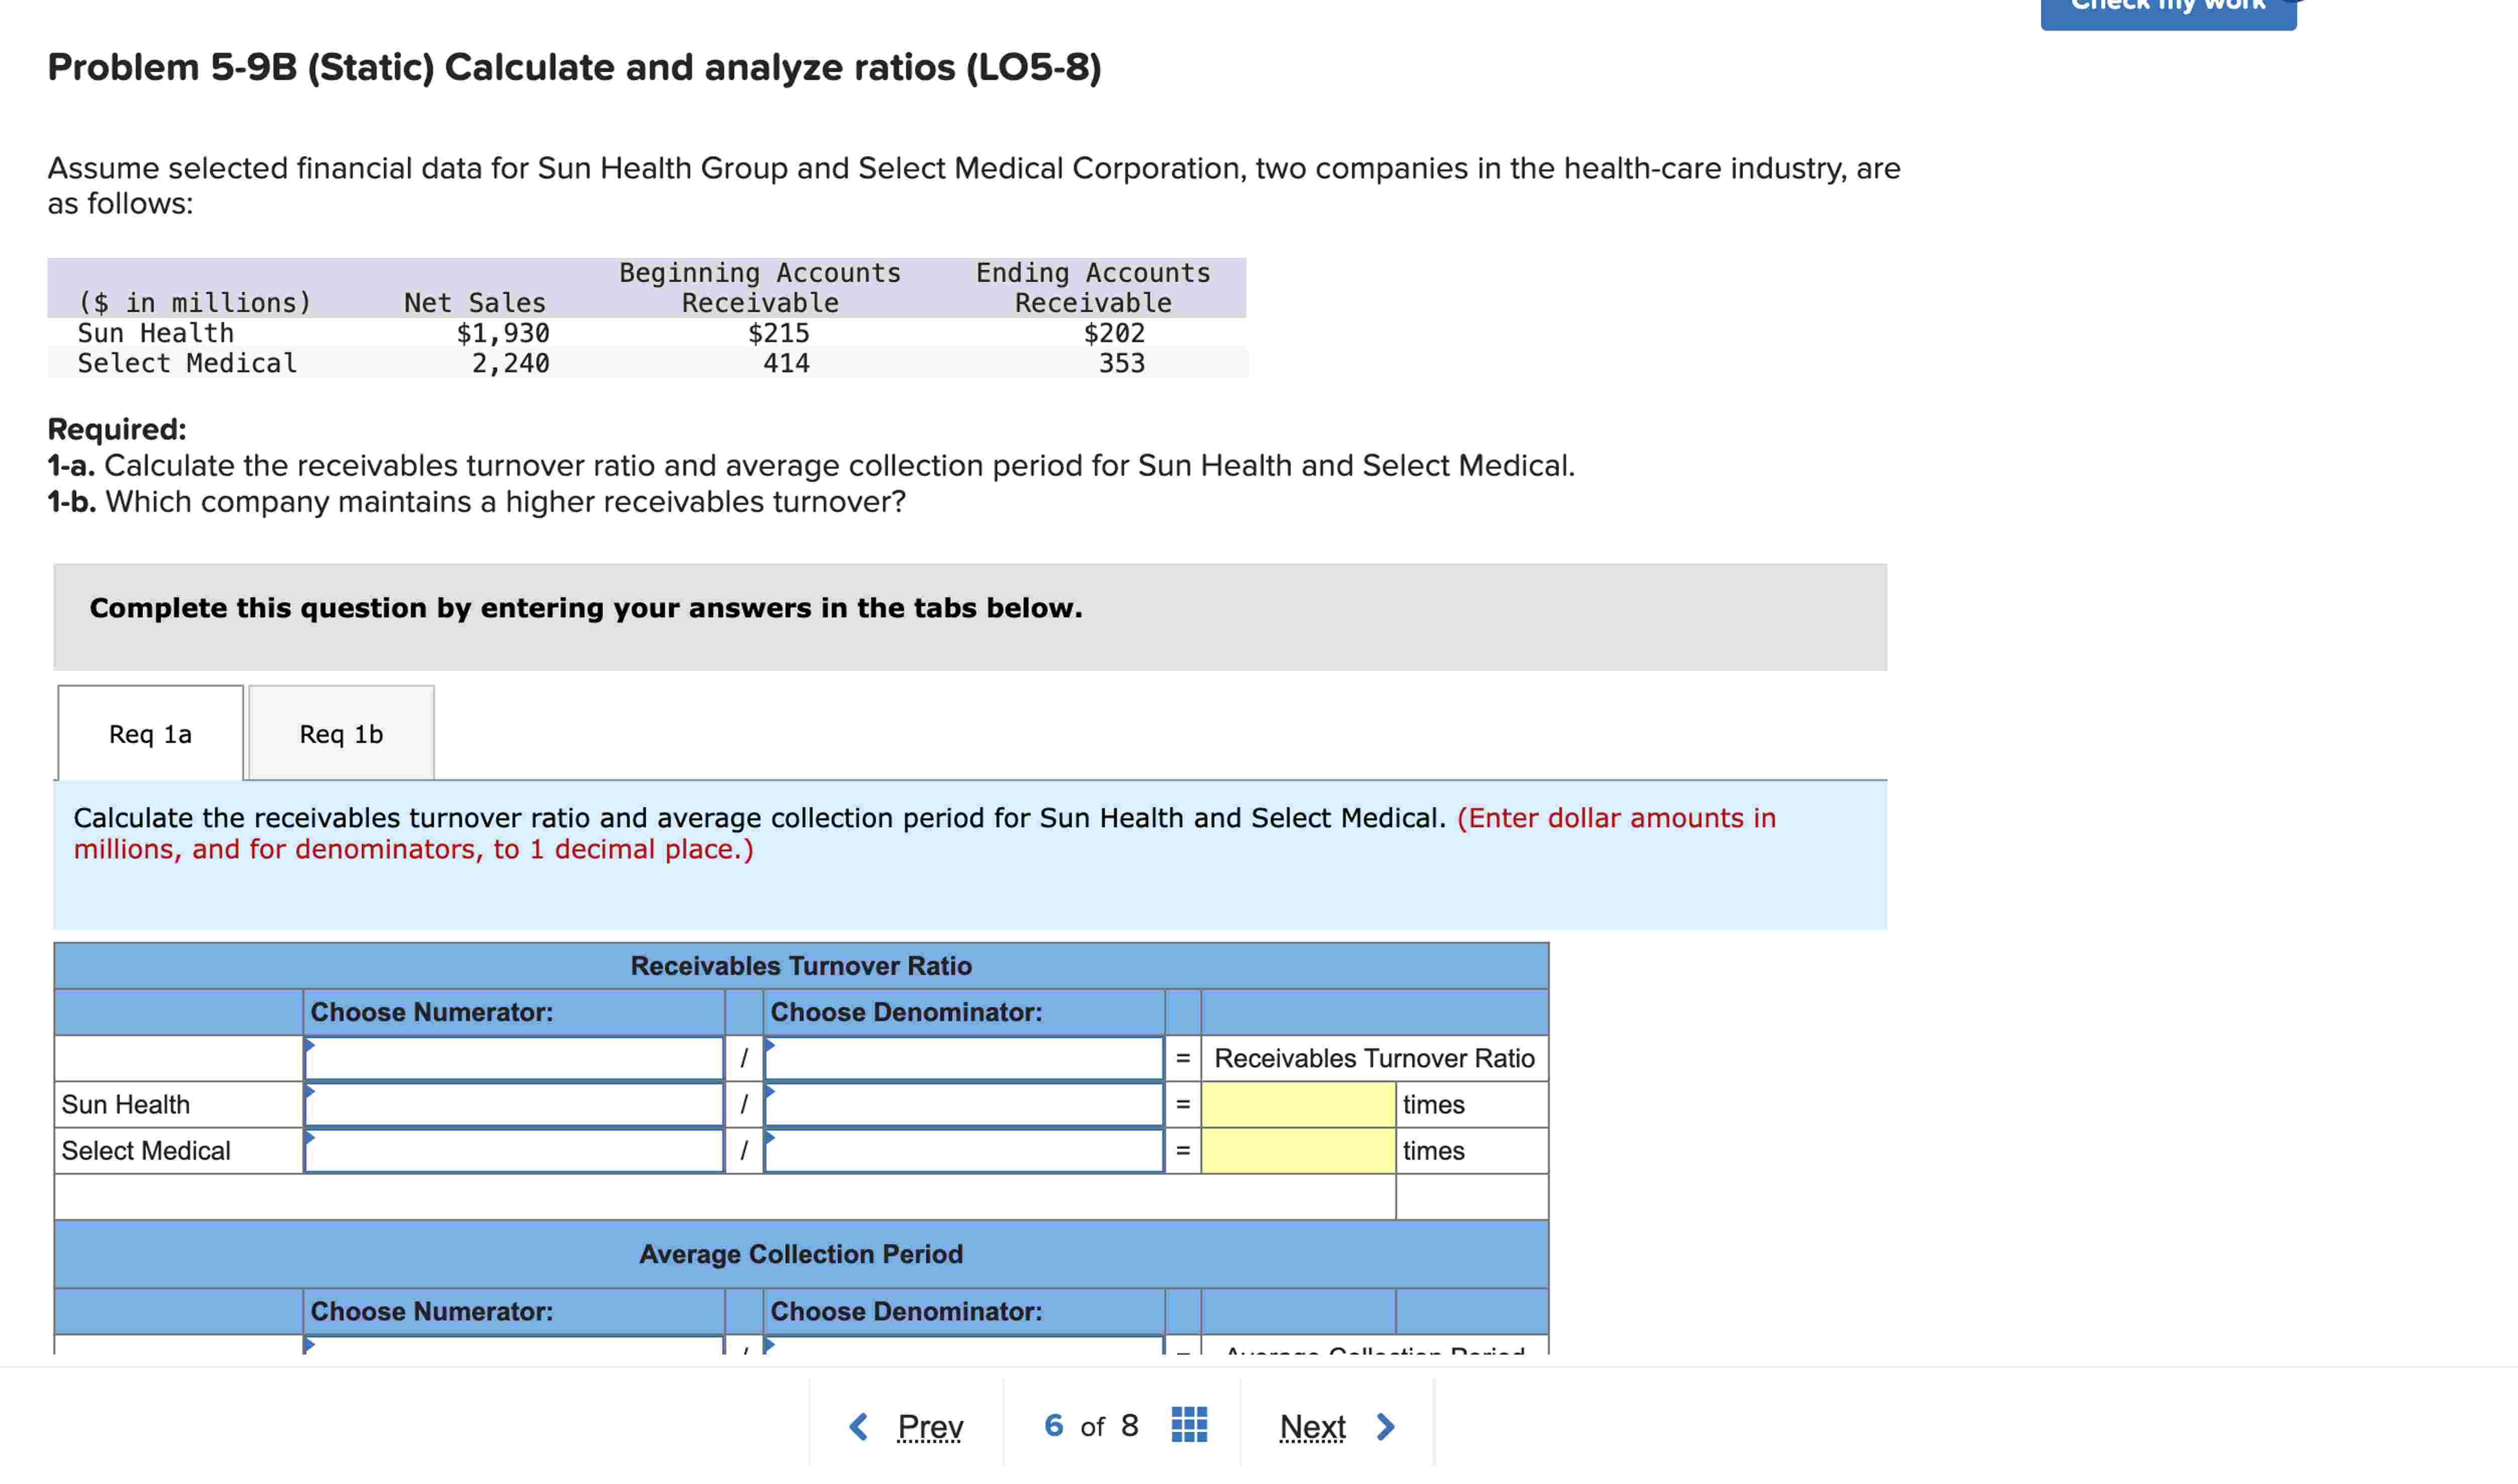Image resolution: width=2518 pixels, height=1484 pixels.
Task: Click the left chevron beside Prev
Action: click(858, 1426)
